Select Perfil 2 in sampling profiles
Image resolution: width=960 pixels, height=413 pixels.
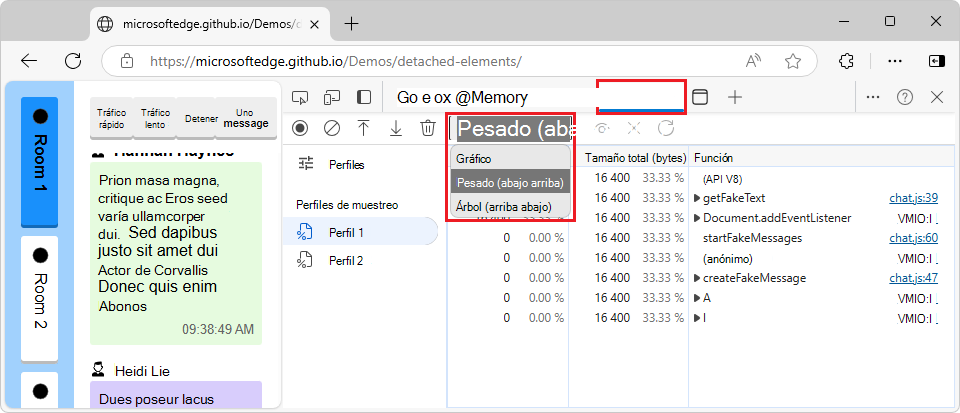click(x=346, y=260)
